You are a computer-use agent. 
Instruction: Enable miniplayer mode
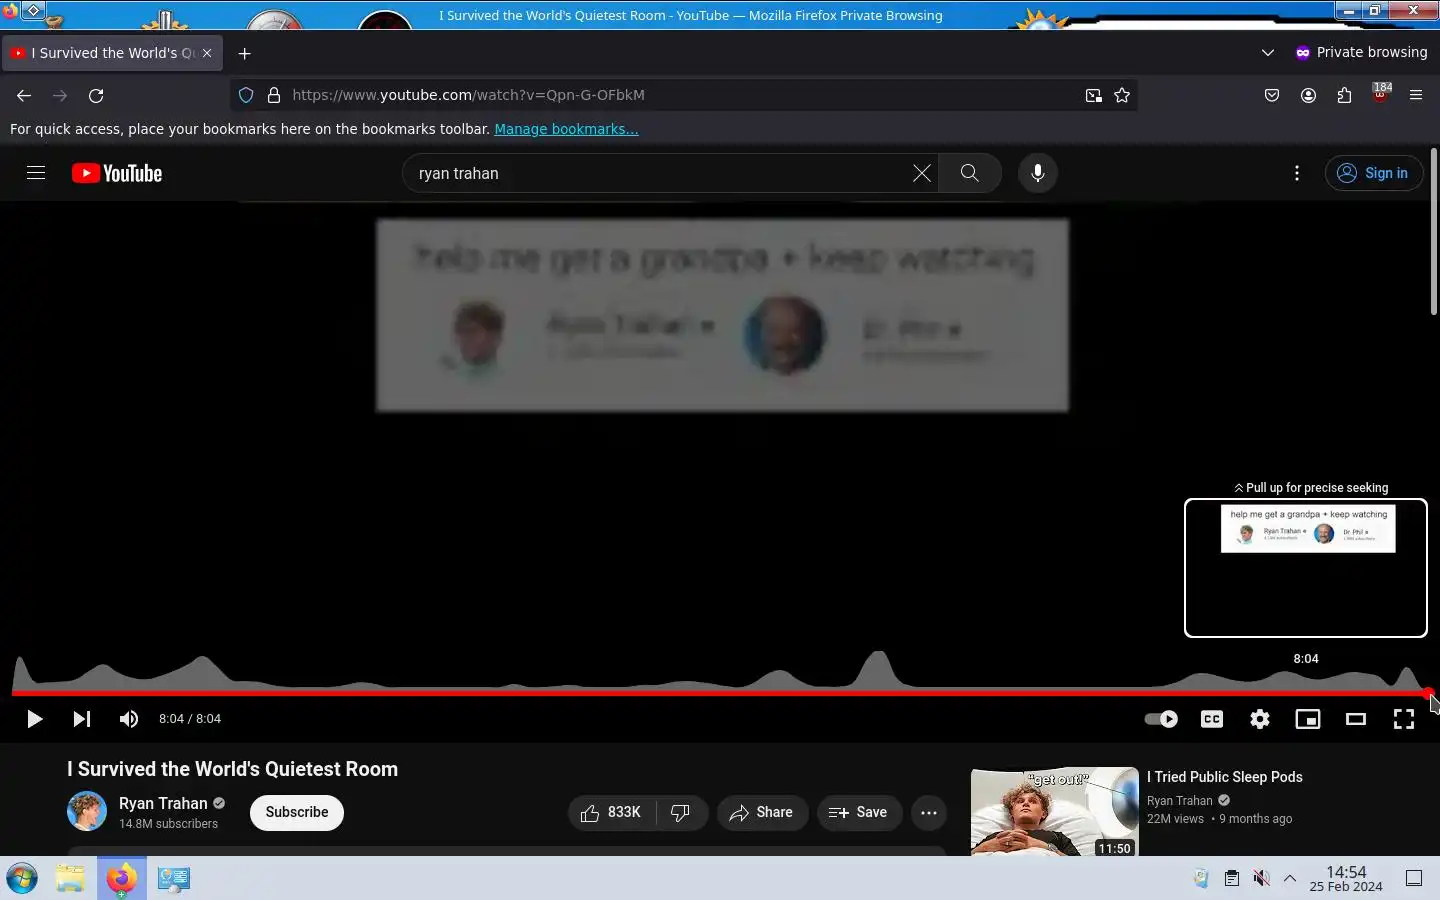[1308, 719]
